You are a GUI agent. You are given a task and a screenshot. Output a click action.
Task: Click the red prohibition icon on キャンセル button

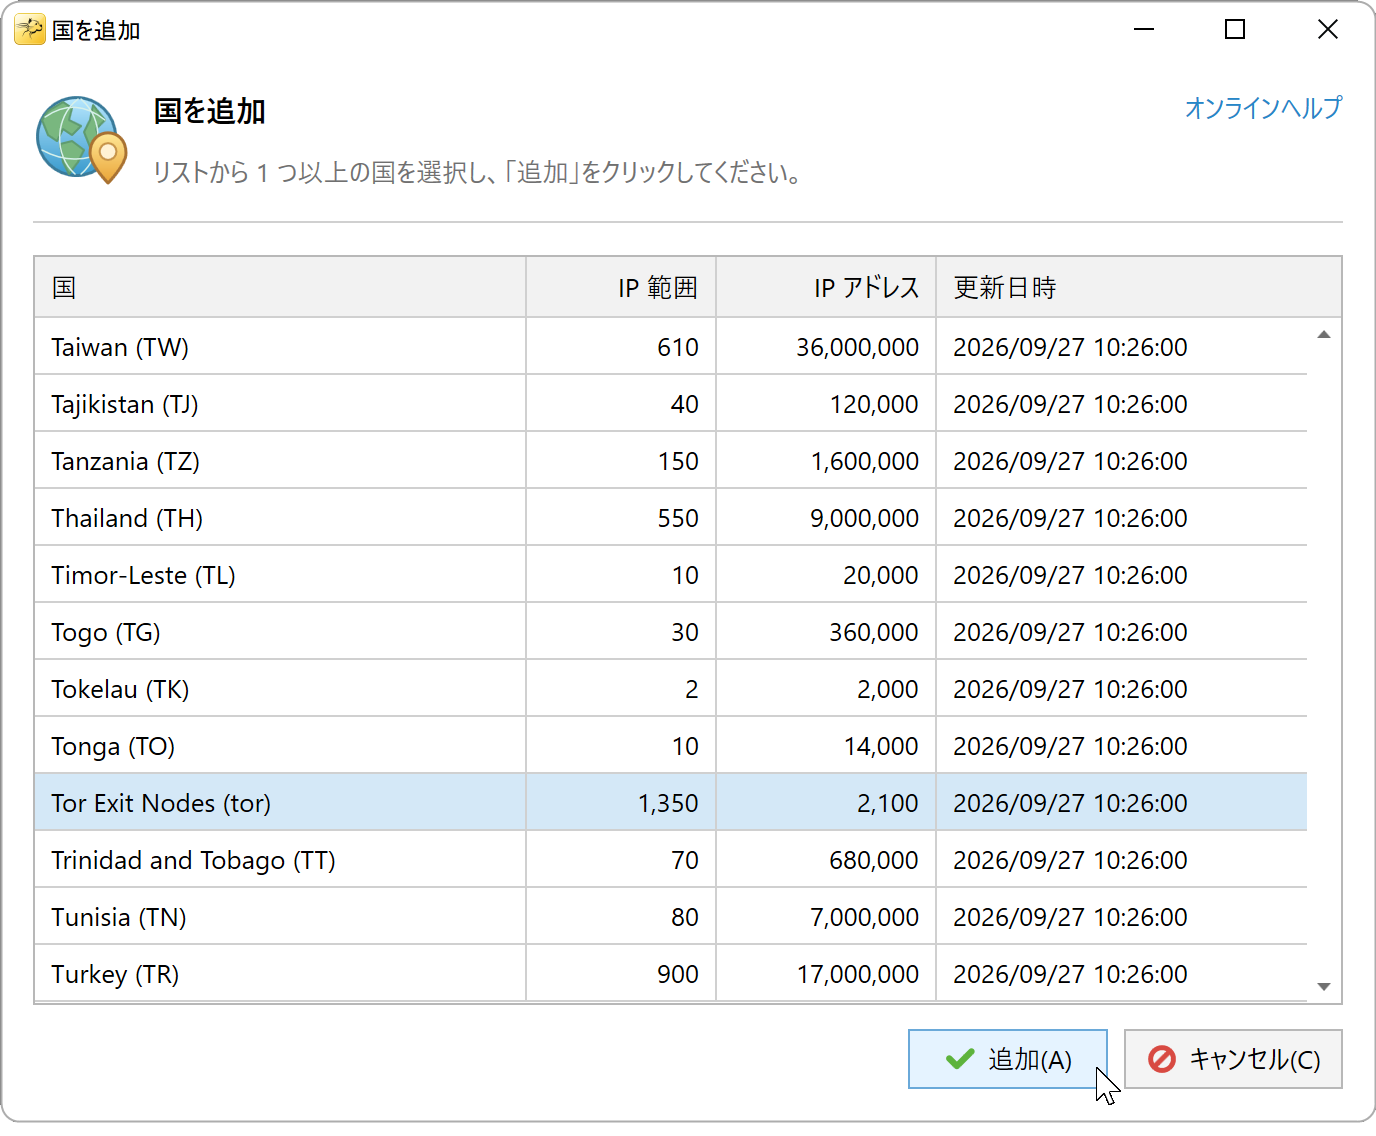(1162, 1059)
